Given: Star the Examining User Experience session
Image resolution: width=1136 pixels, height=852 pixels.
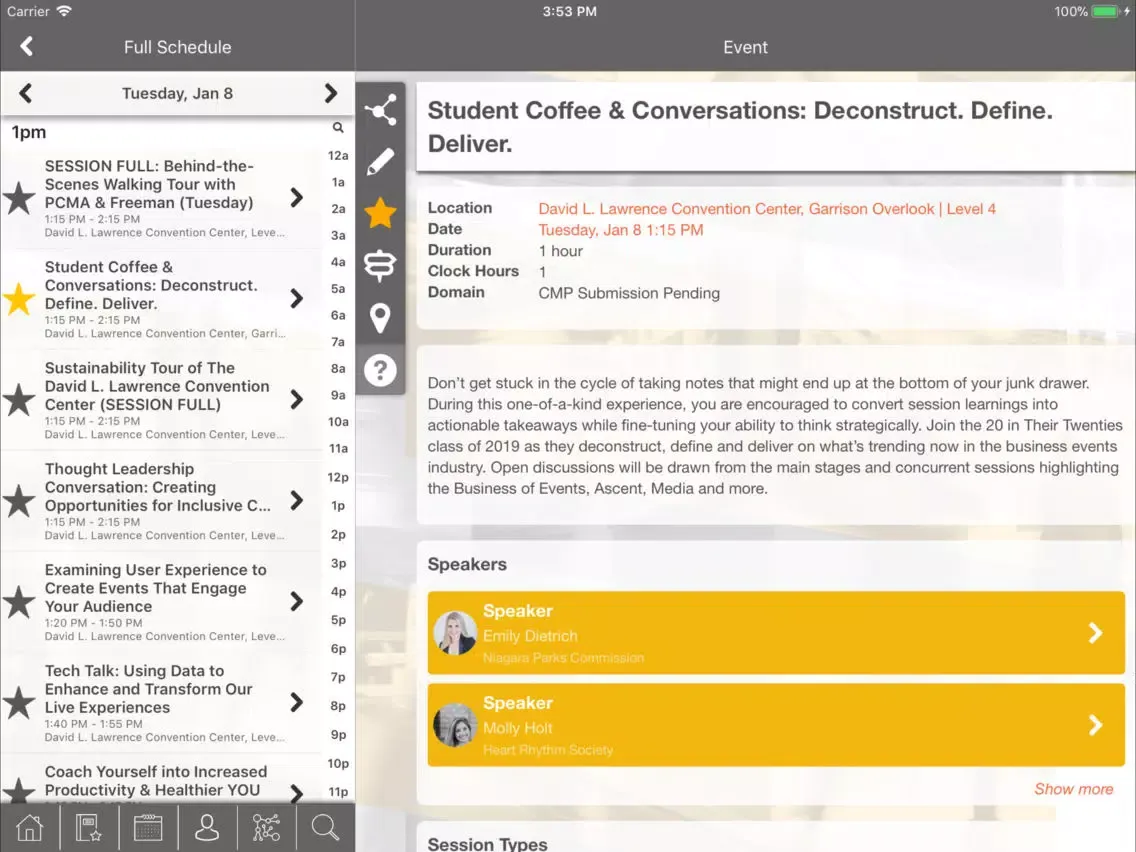Looking at the screenshot, I should coord(19,602).
